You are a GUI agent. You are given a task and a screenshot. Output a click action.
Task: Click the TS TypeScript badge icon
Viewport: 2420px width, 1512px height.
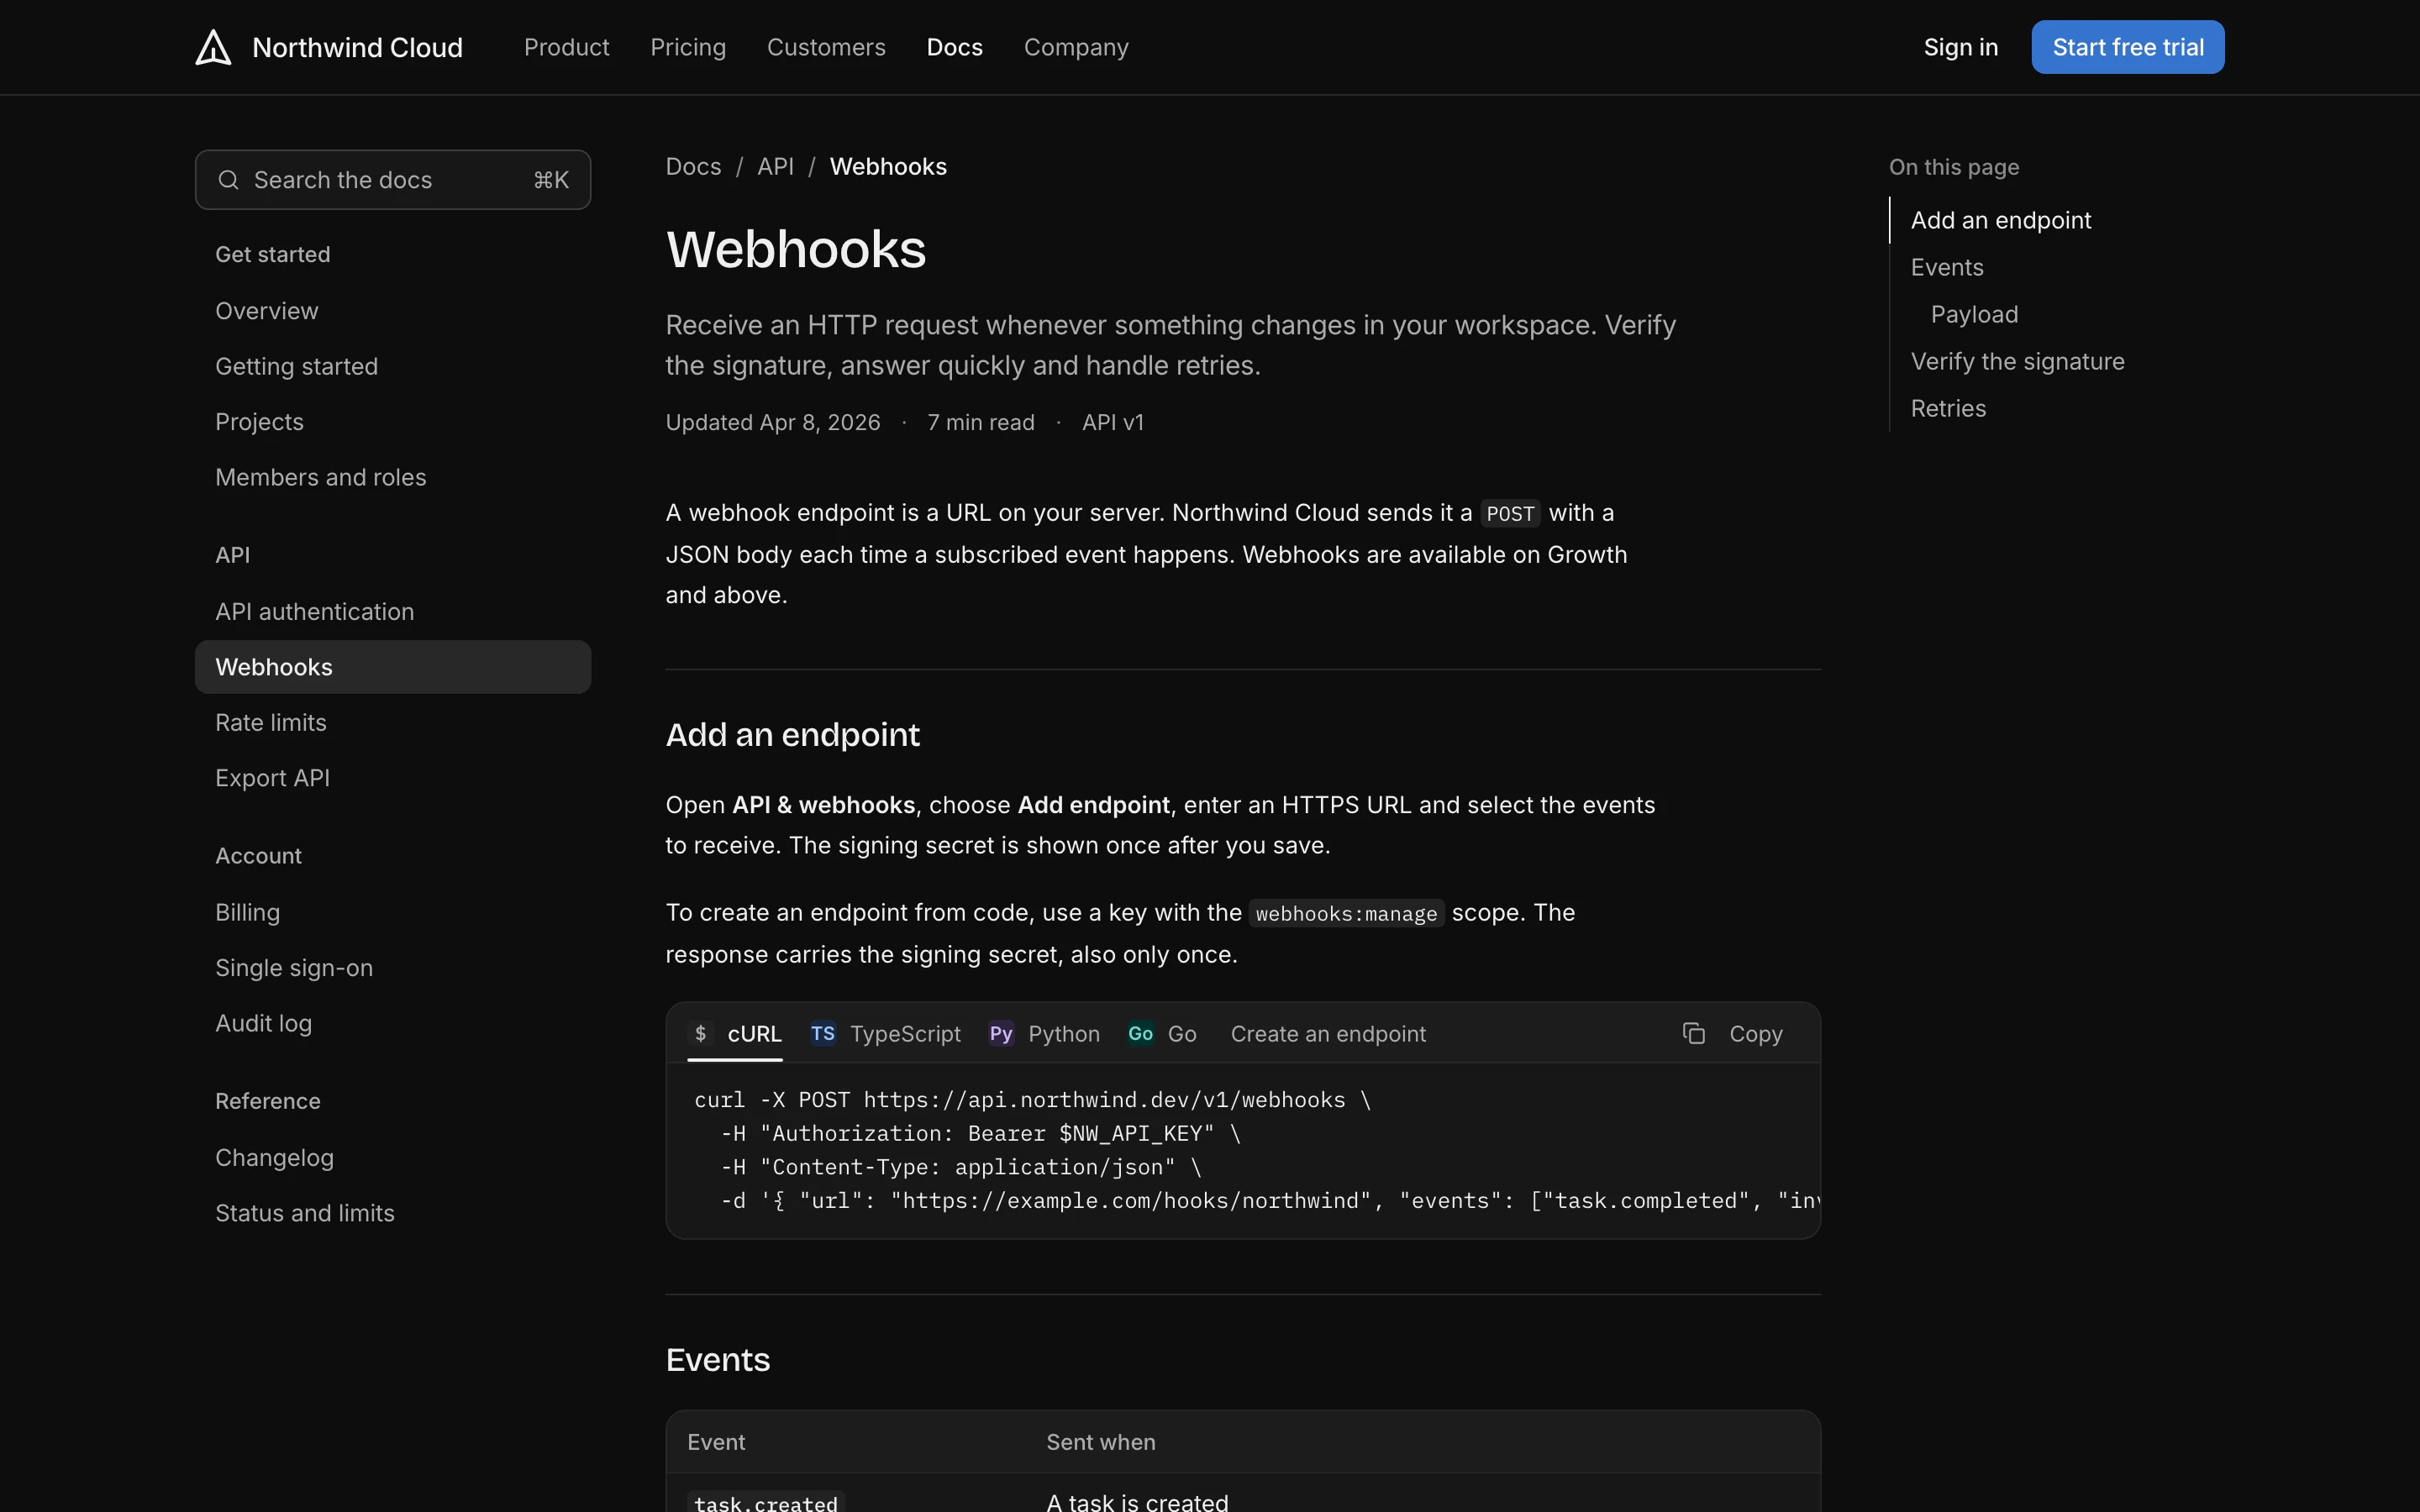pos(822,1033)
